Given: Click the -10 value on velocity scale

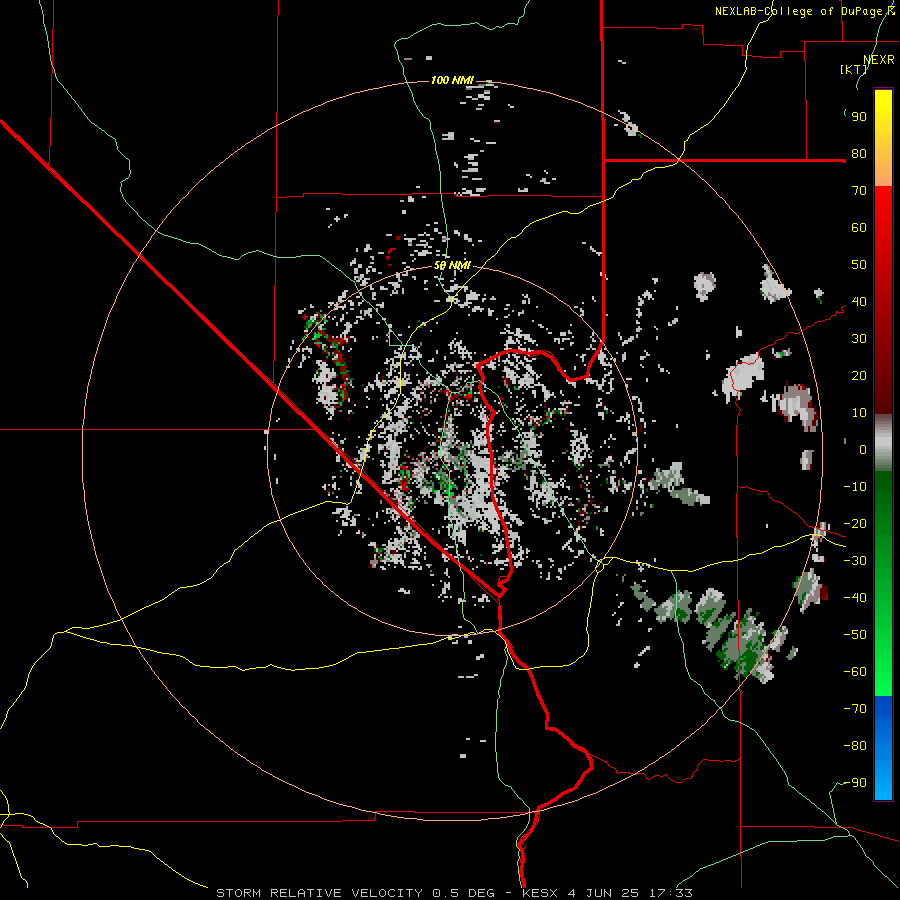Looking at the screenshot, I should [855, 487].
